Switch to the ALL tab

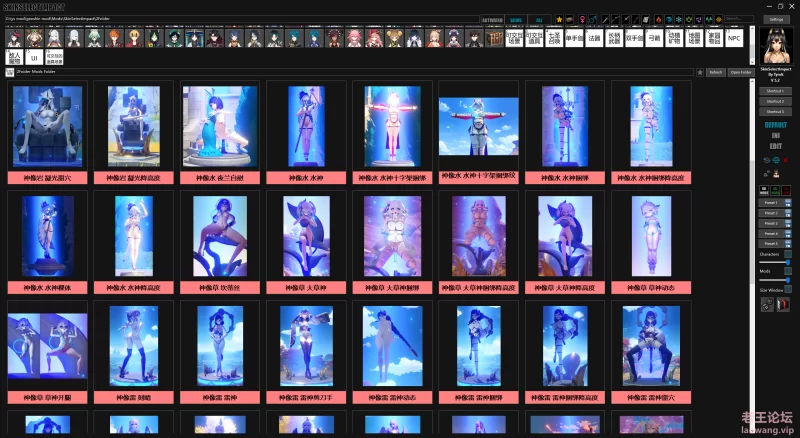[x=539, y=20]
